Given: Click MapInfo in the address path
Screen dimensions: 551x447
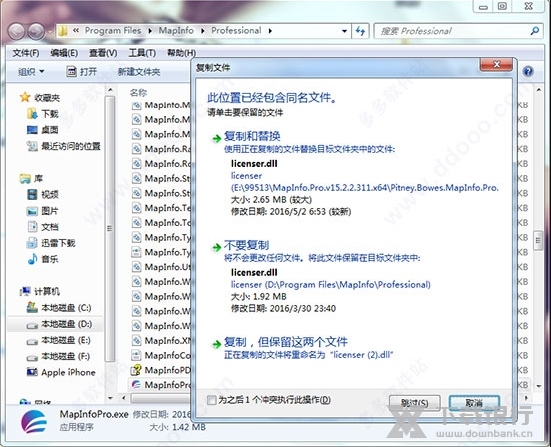Looking at the screenshot, I should tap(176, 31).
